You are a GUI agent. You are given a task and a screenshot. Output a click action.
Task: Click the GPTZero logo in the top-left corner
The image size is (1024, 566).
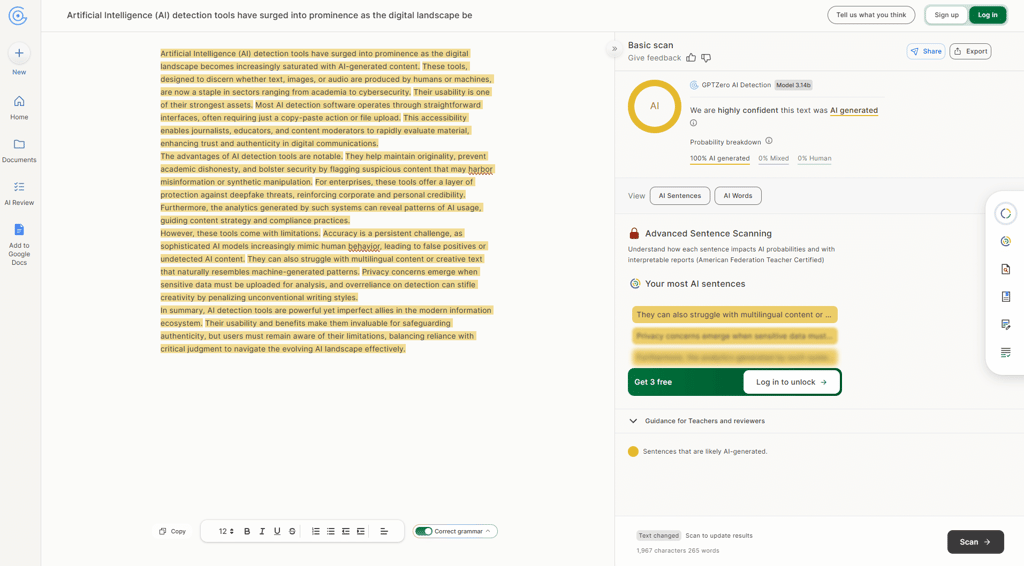coord(18,16)
